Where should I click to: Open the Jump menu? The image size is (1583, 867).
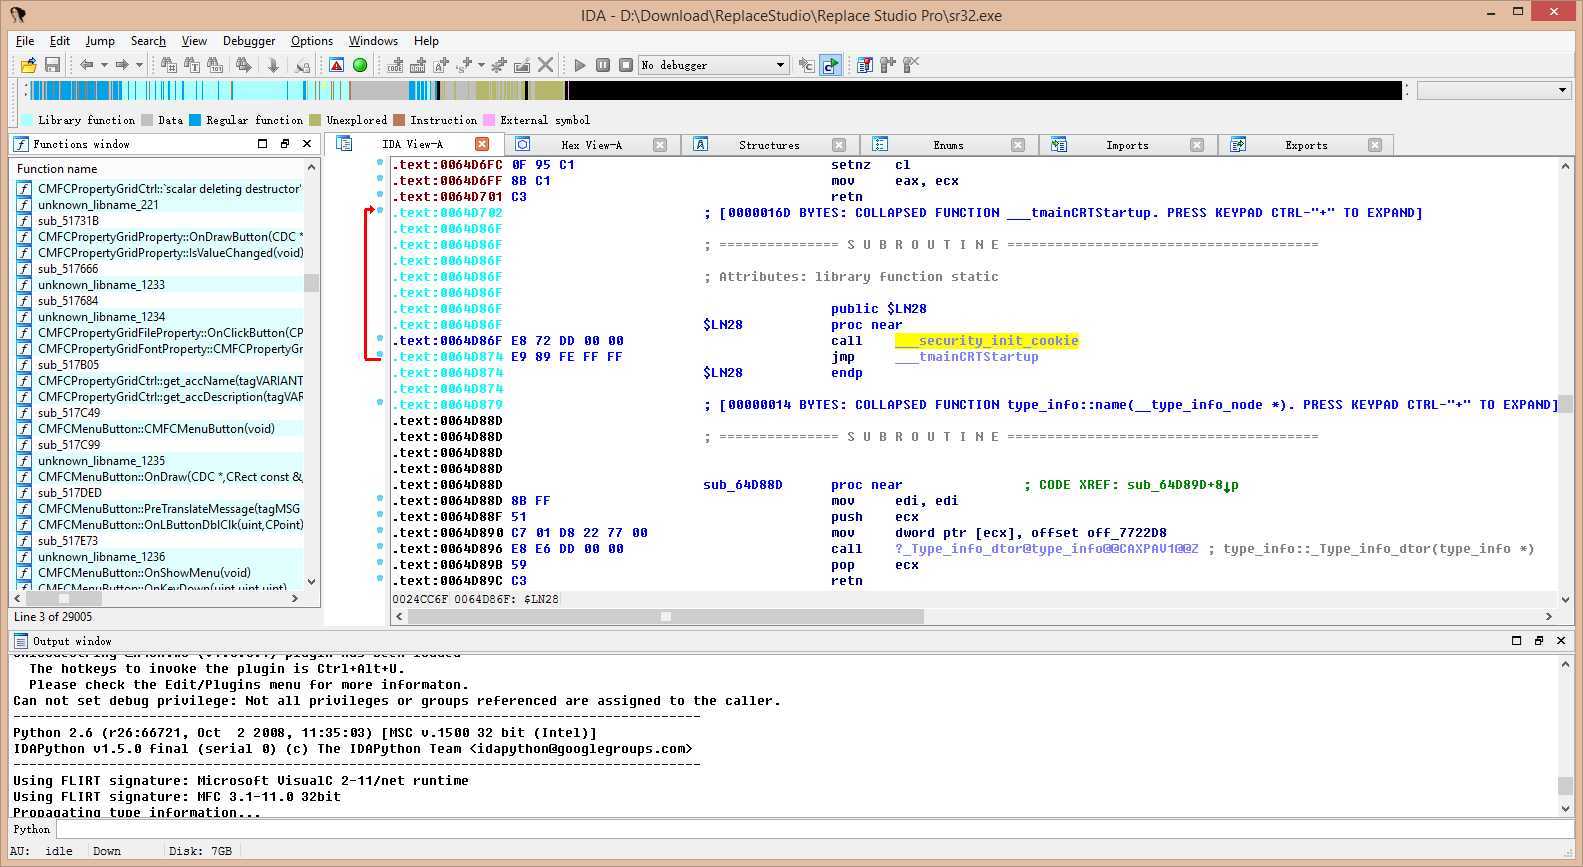tap(100, 41)
